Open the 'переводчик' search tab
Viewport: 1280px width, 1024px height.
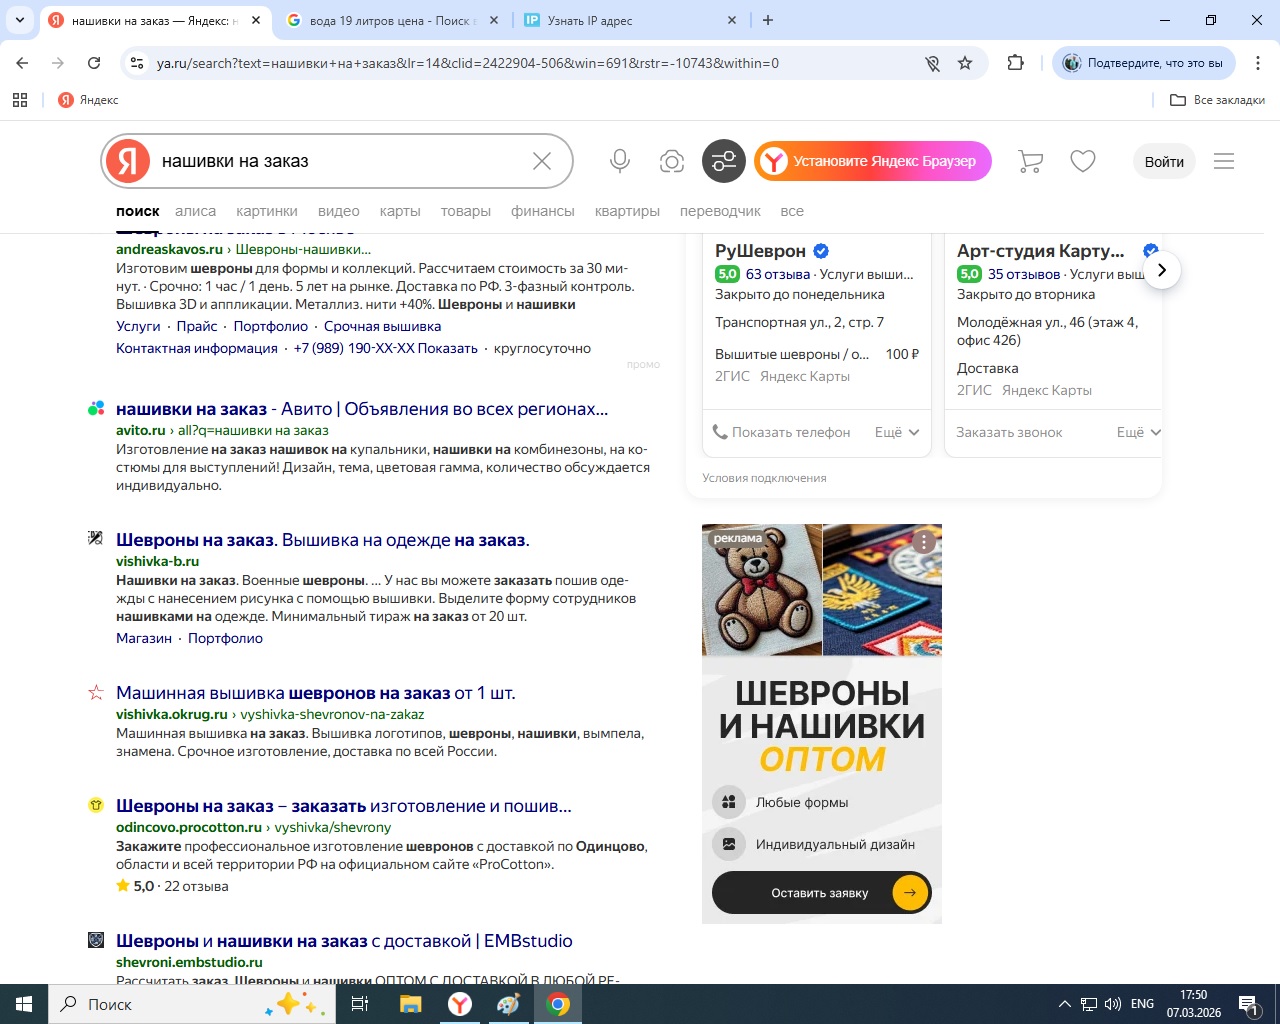720,211
